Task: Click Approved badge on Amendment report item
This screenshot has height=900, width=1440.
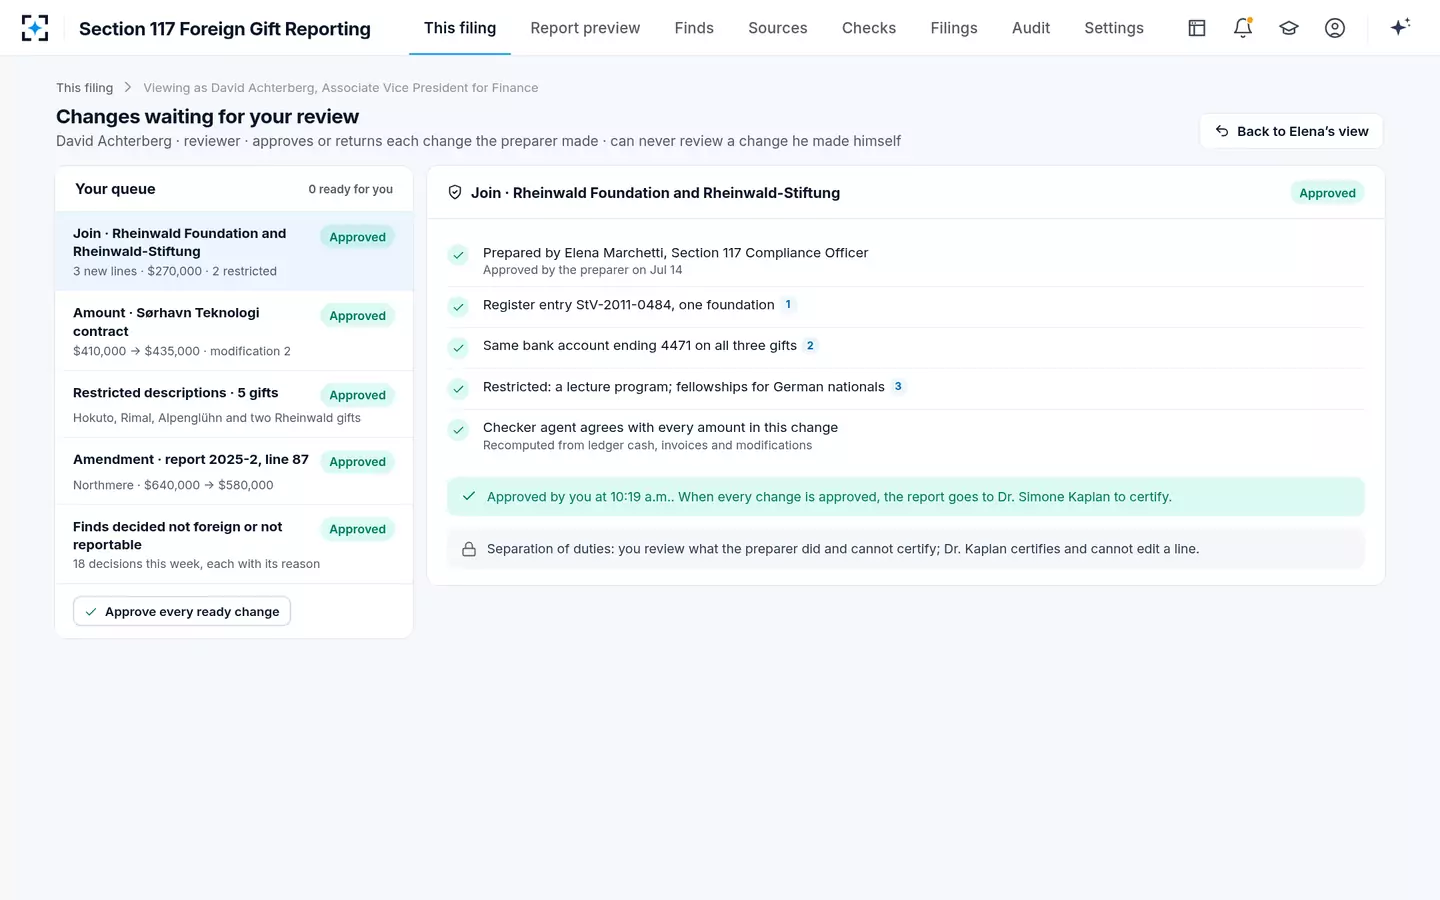Action: [x=357, y=462]
